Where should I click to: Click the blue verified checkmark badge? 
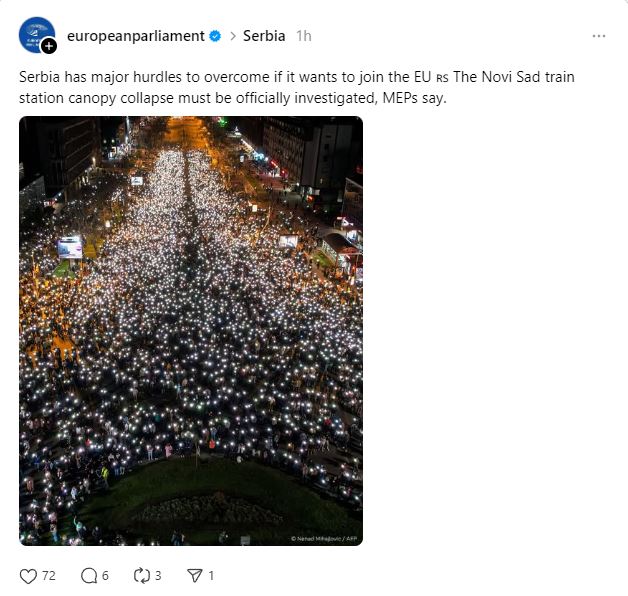pos(215,36)
